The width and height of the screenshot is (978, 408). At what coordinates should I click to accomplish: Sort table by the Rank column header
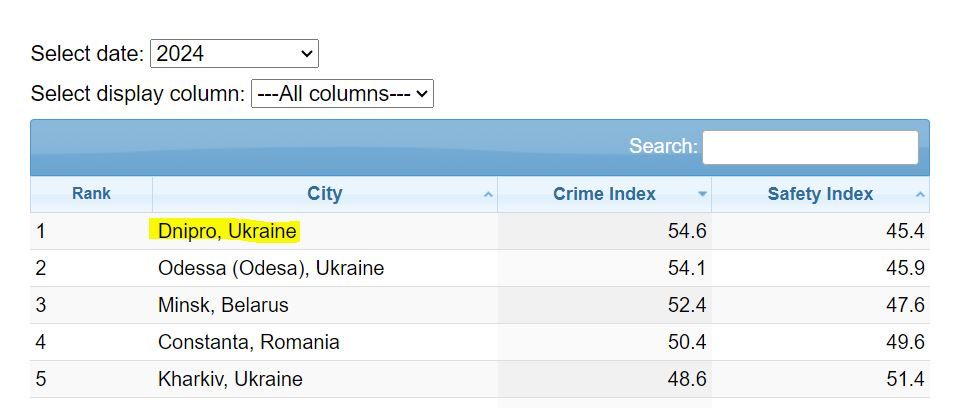point(91,194)
